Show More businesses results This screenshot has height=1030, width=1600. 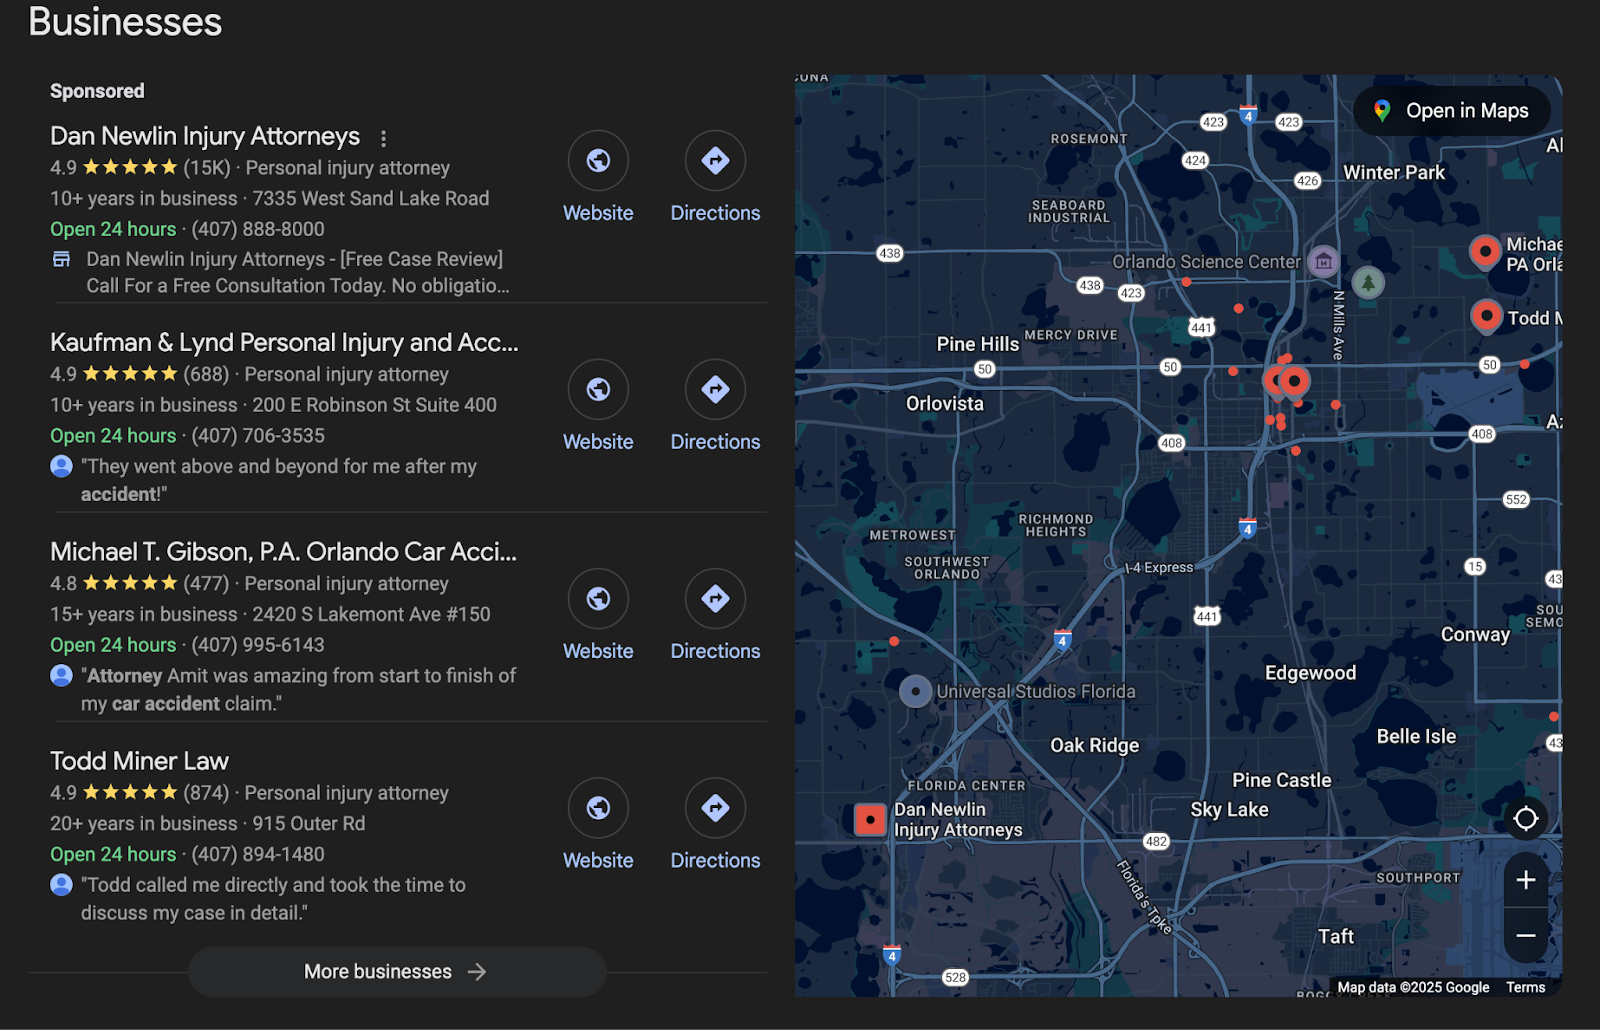tap(396, 972)
